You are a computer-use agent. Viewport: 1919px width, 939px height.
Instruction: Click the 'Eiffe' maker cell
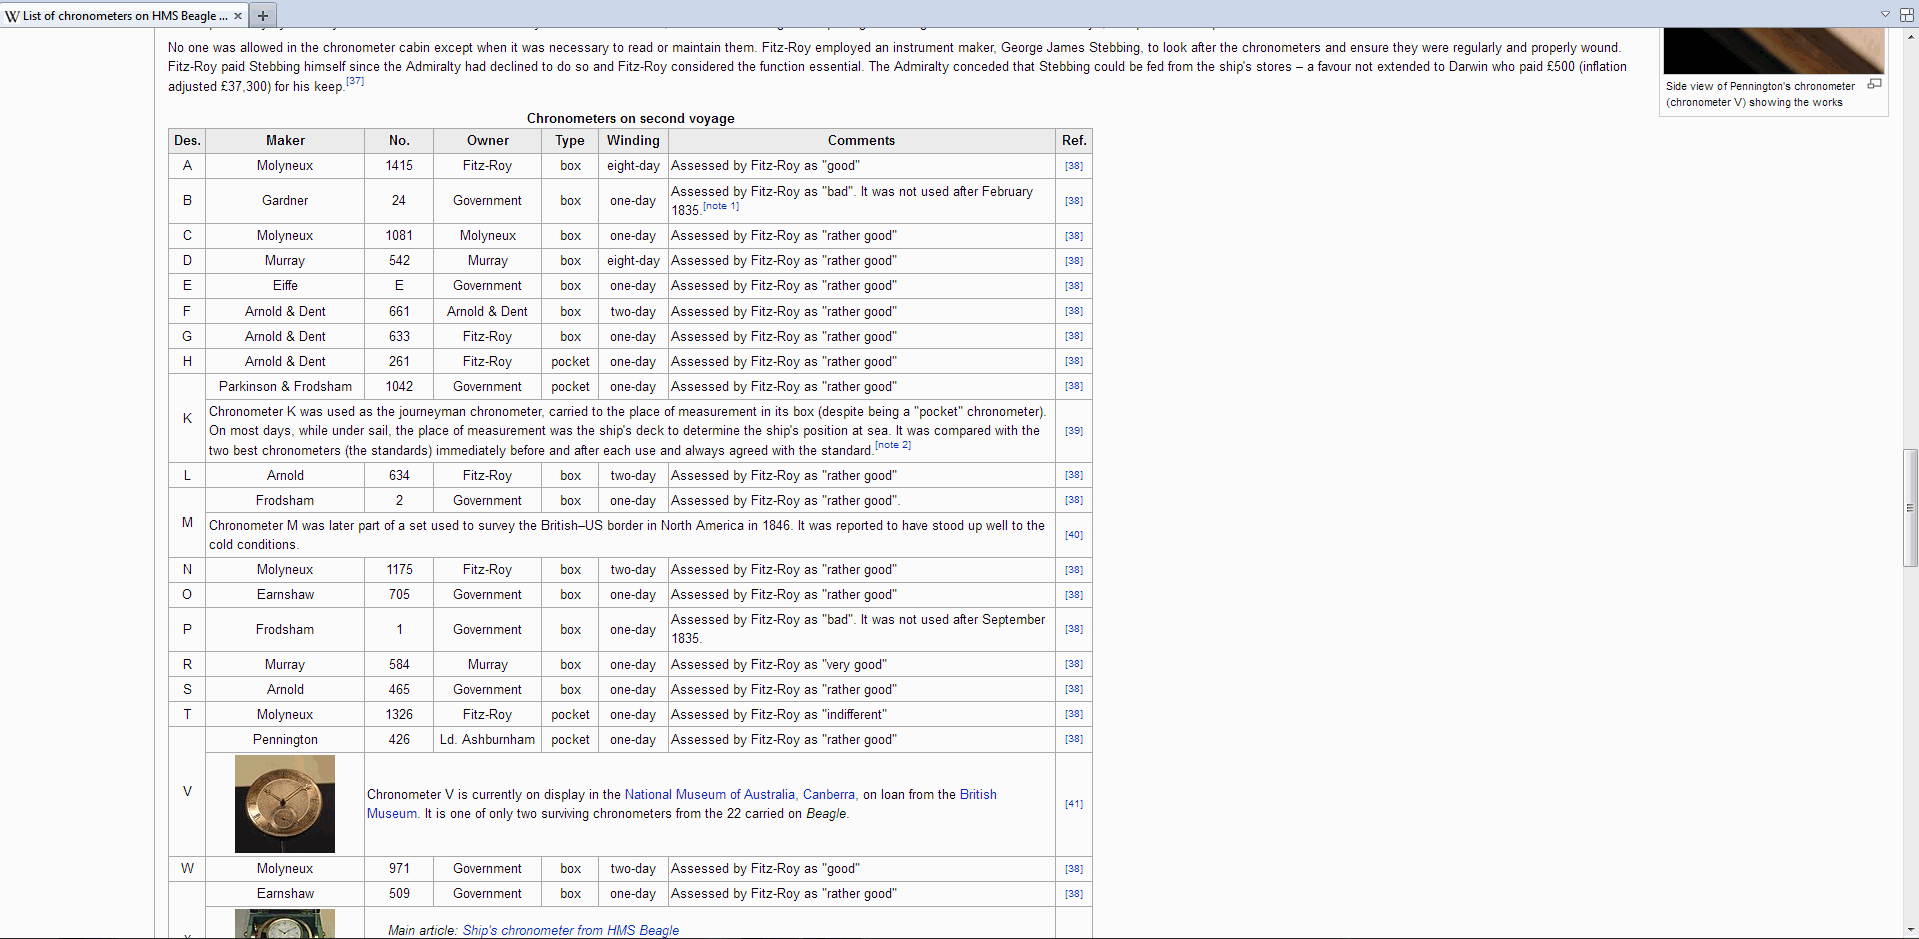tap(285, 286)
